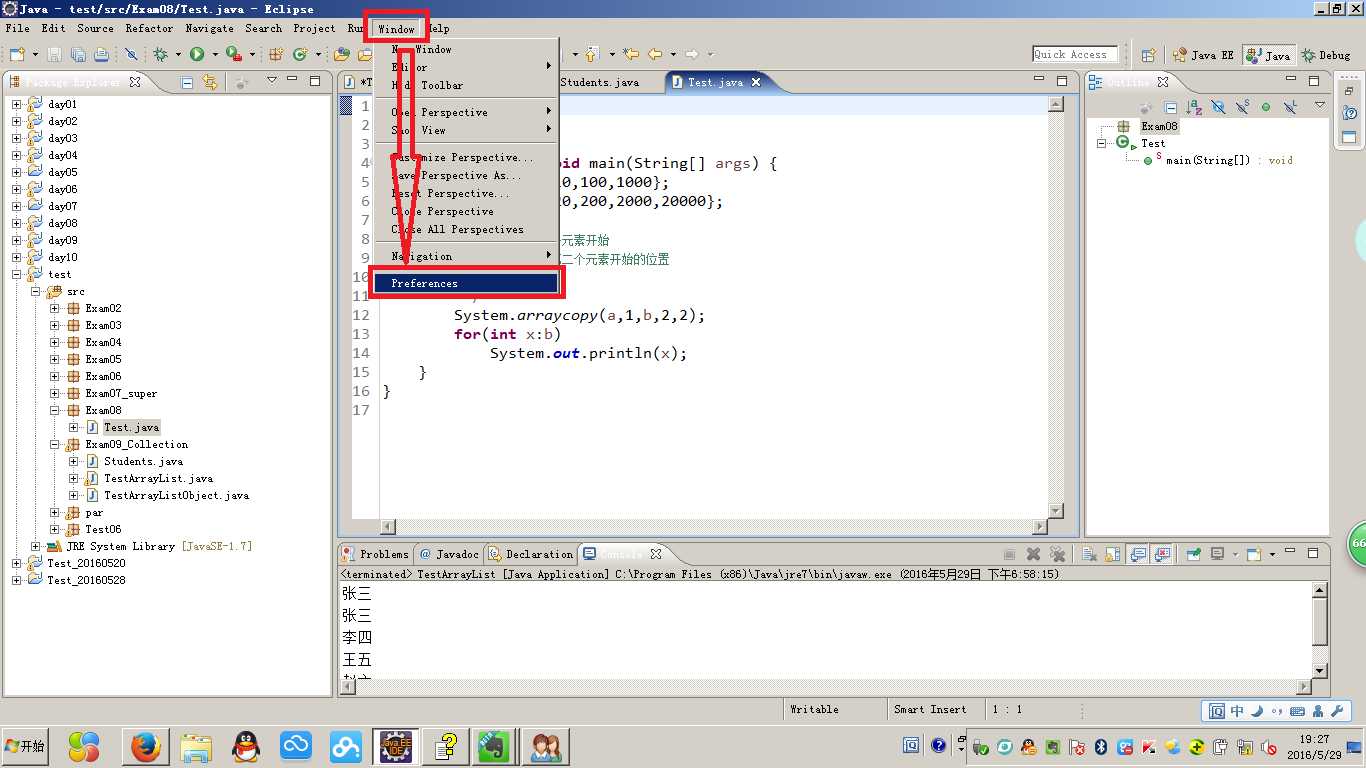The height and width of the screenshot is (768, 1366).
Task: Click the Save icon in toolbar
Action: pos(54,54)
